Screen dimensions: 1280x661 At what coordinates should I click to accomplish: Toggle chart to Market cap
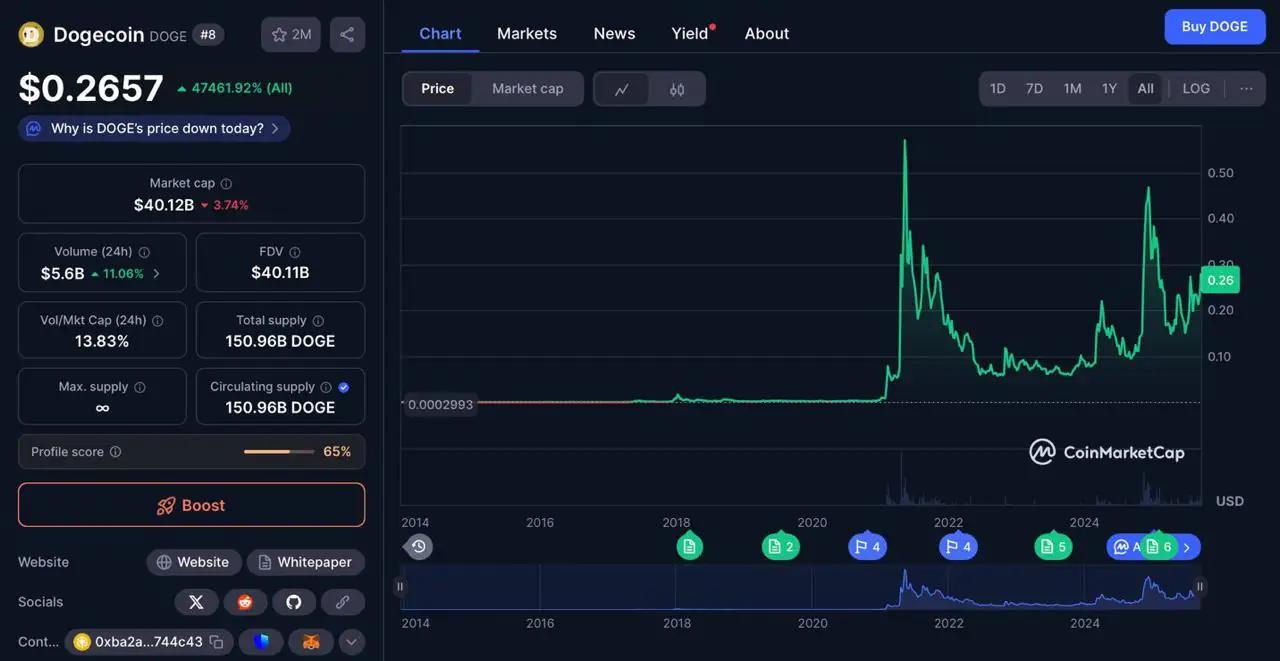527,89
